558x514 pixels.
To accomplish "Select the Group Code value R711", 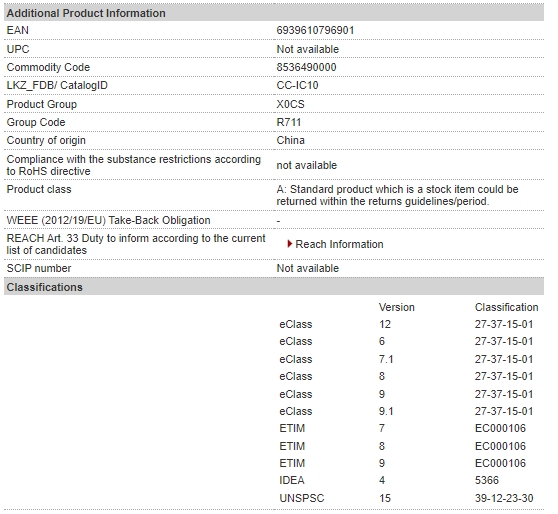I will 289,122.
